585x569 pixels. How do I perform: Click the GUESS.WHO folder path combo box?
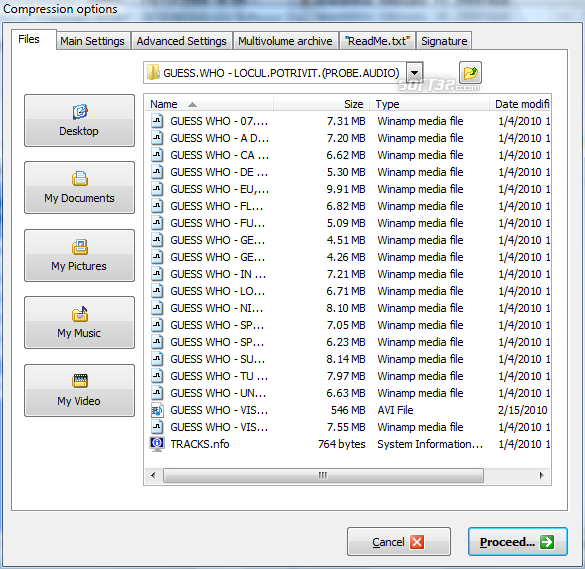(283, 73)
